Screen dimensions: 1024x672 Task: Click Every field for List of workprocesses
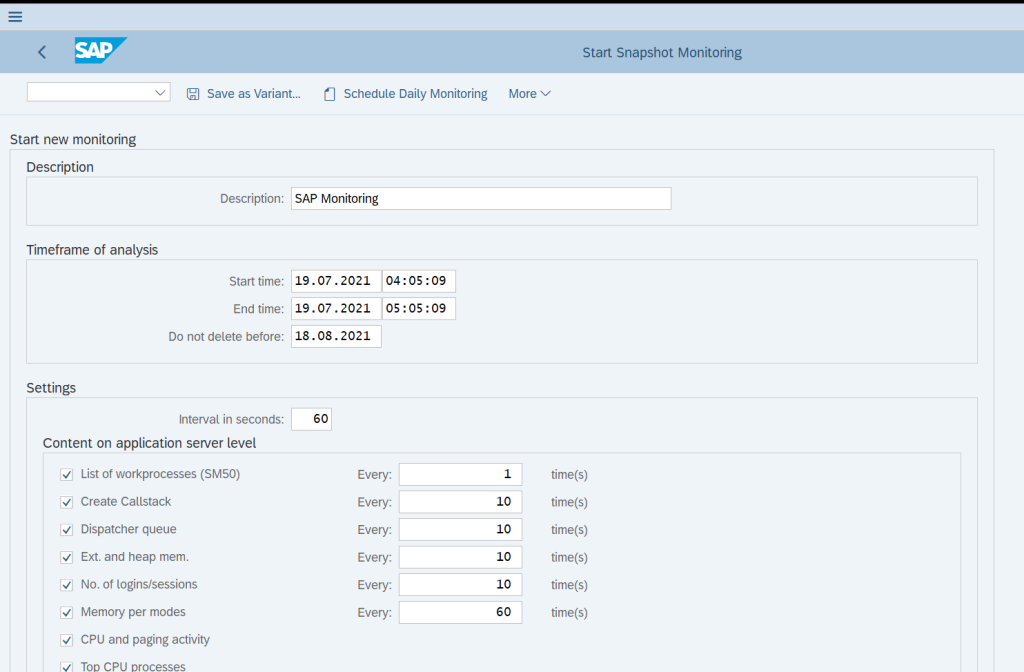click(460, 475)
